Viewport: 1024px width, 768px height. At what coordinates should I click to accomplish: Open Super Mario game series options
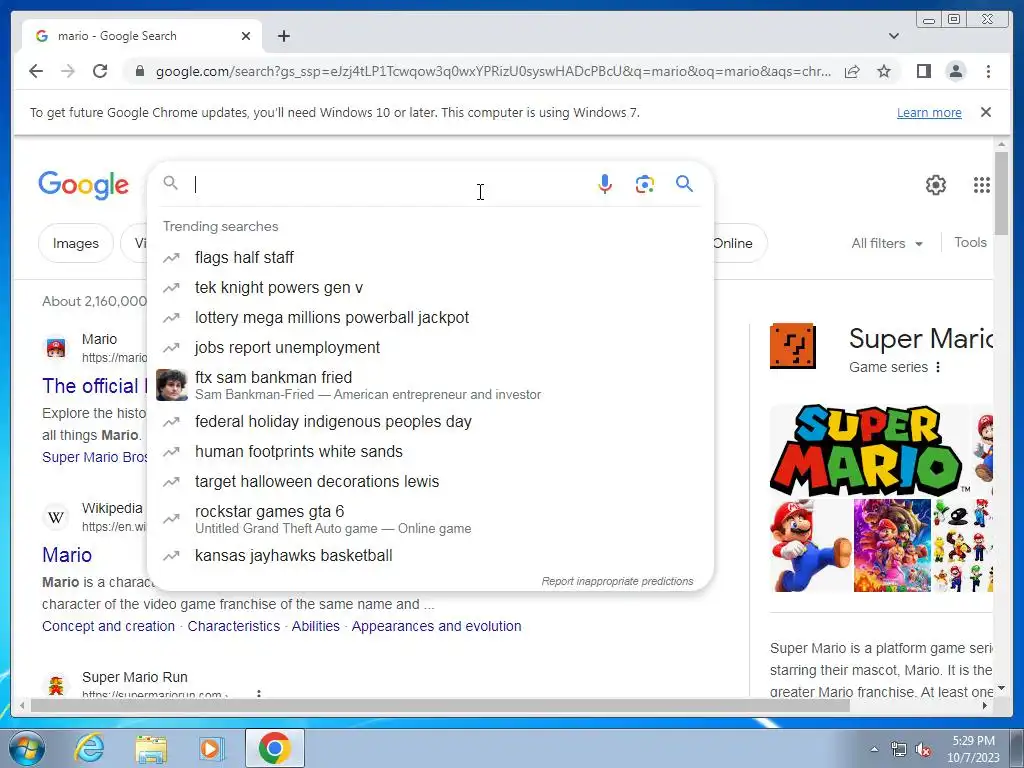[938, 367]
